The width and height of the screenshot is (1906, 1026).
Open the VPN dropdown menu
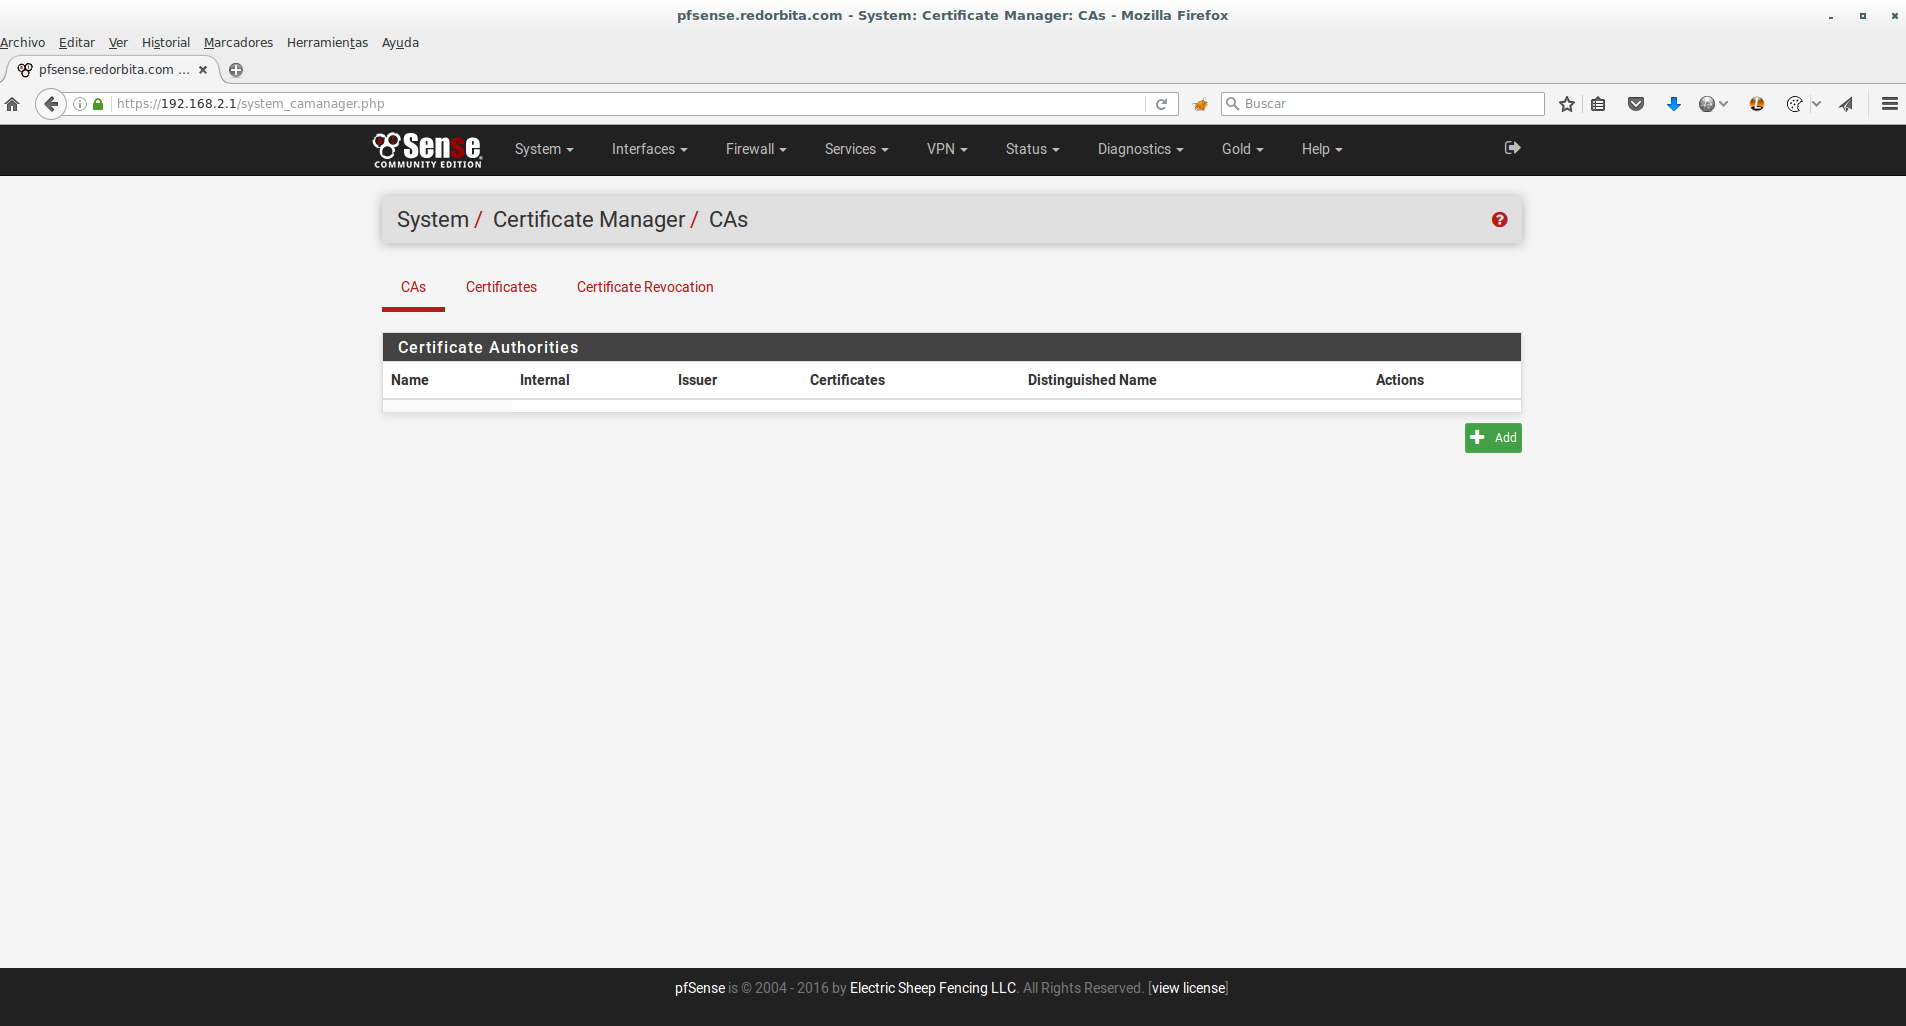[946, 149]
